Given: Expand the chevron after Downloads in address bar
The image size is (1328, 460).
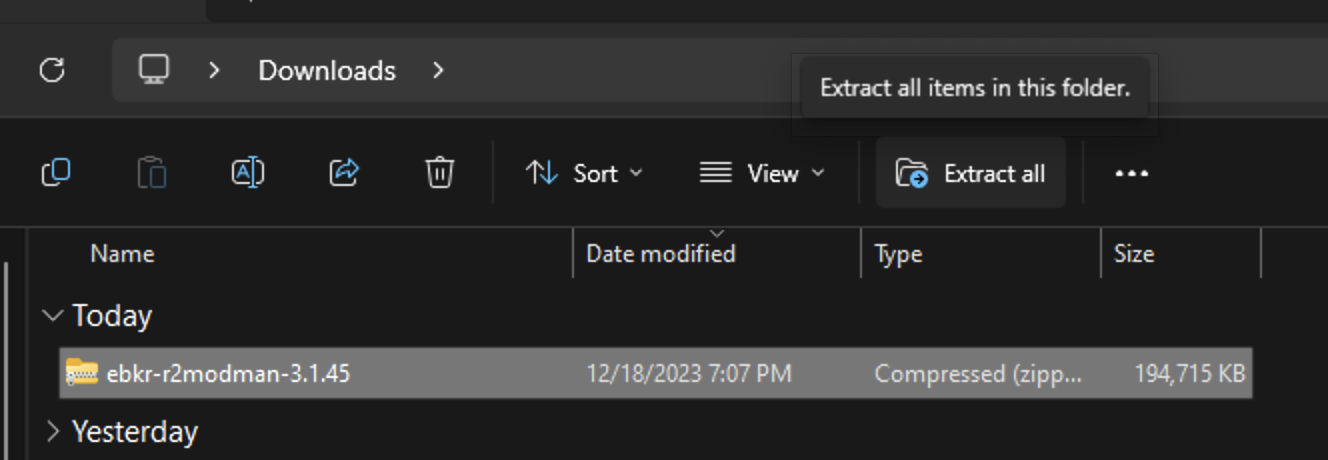Looking at the screenshot, I should [438, 70].
